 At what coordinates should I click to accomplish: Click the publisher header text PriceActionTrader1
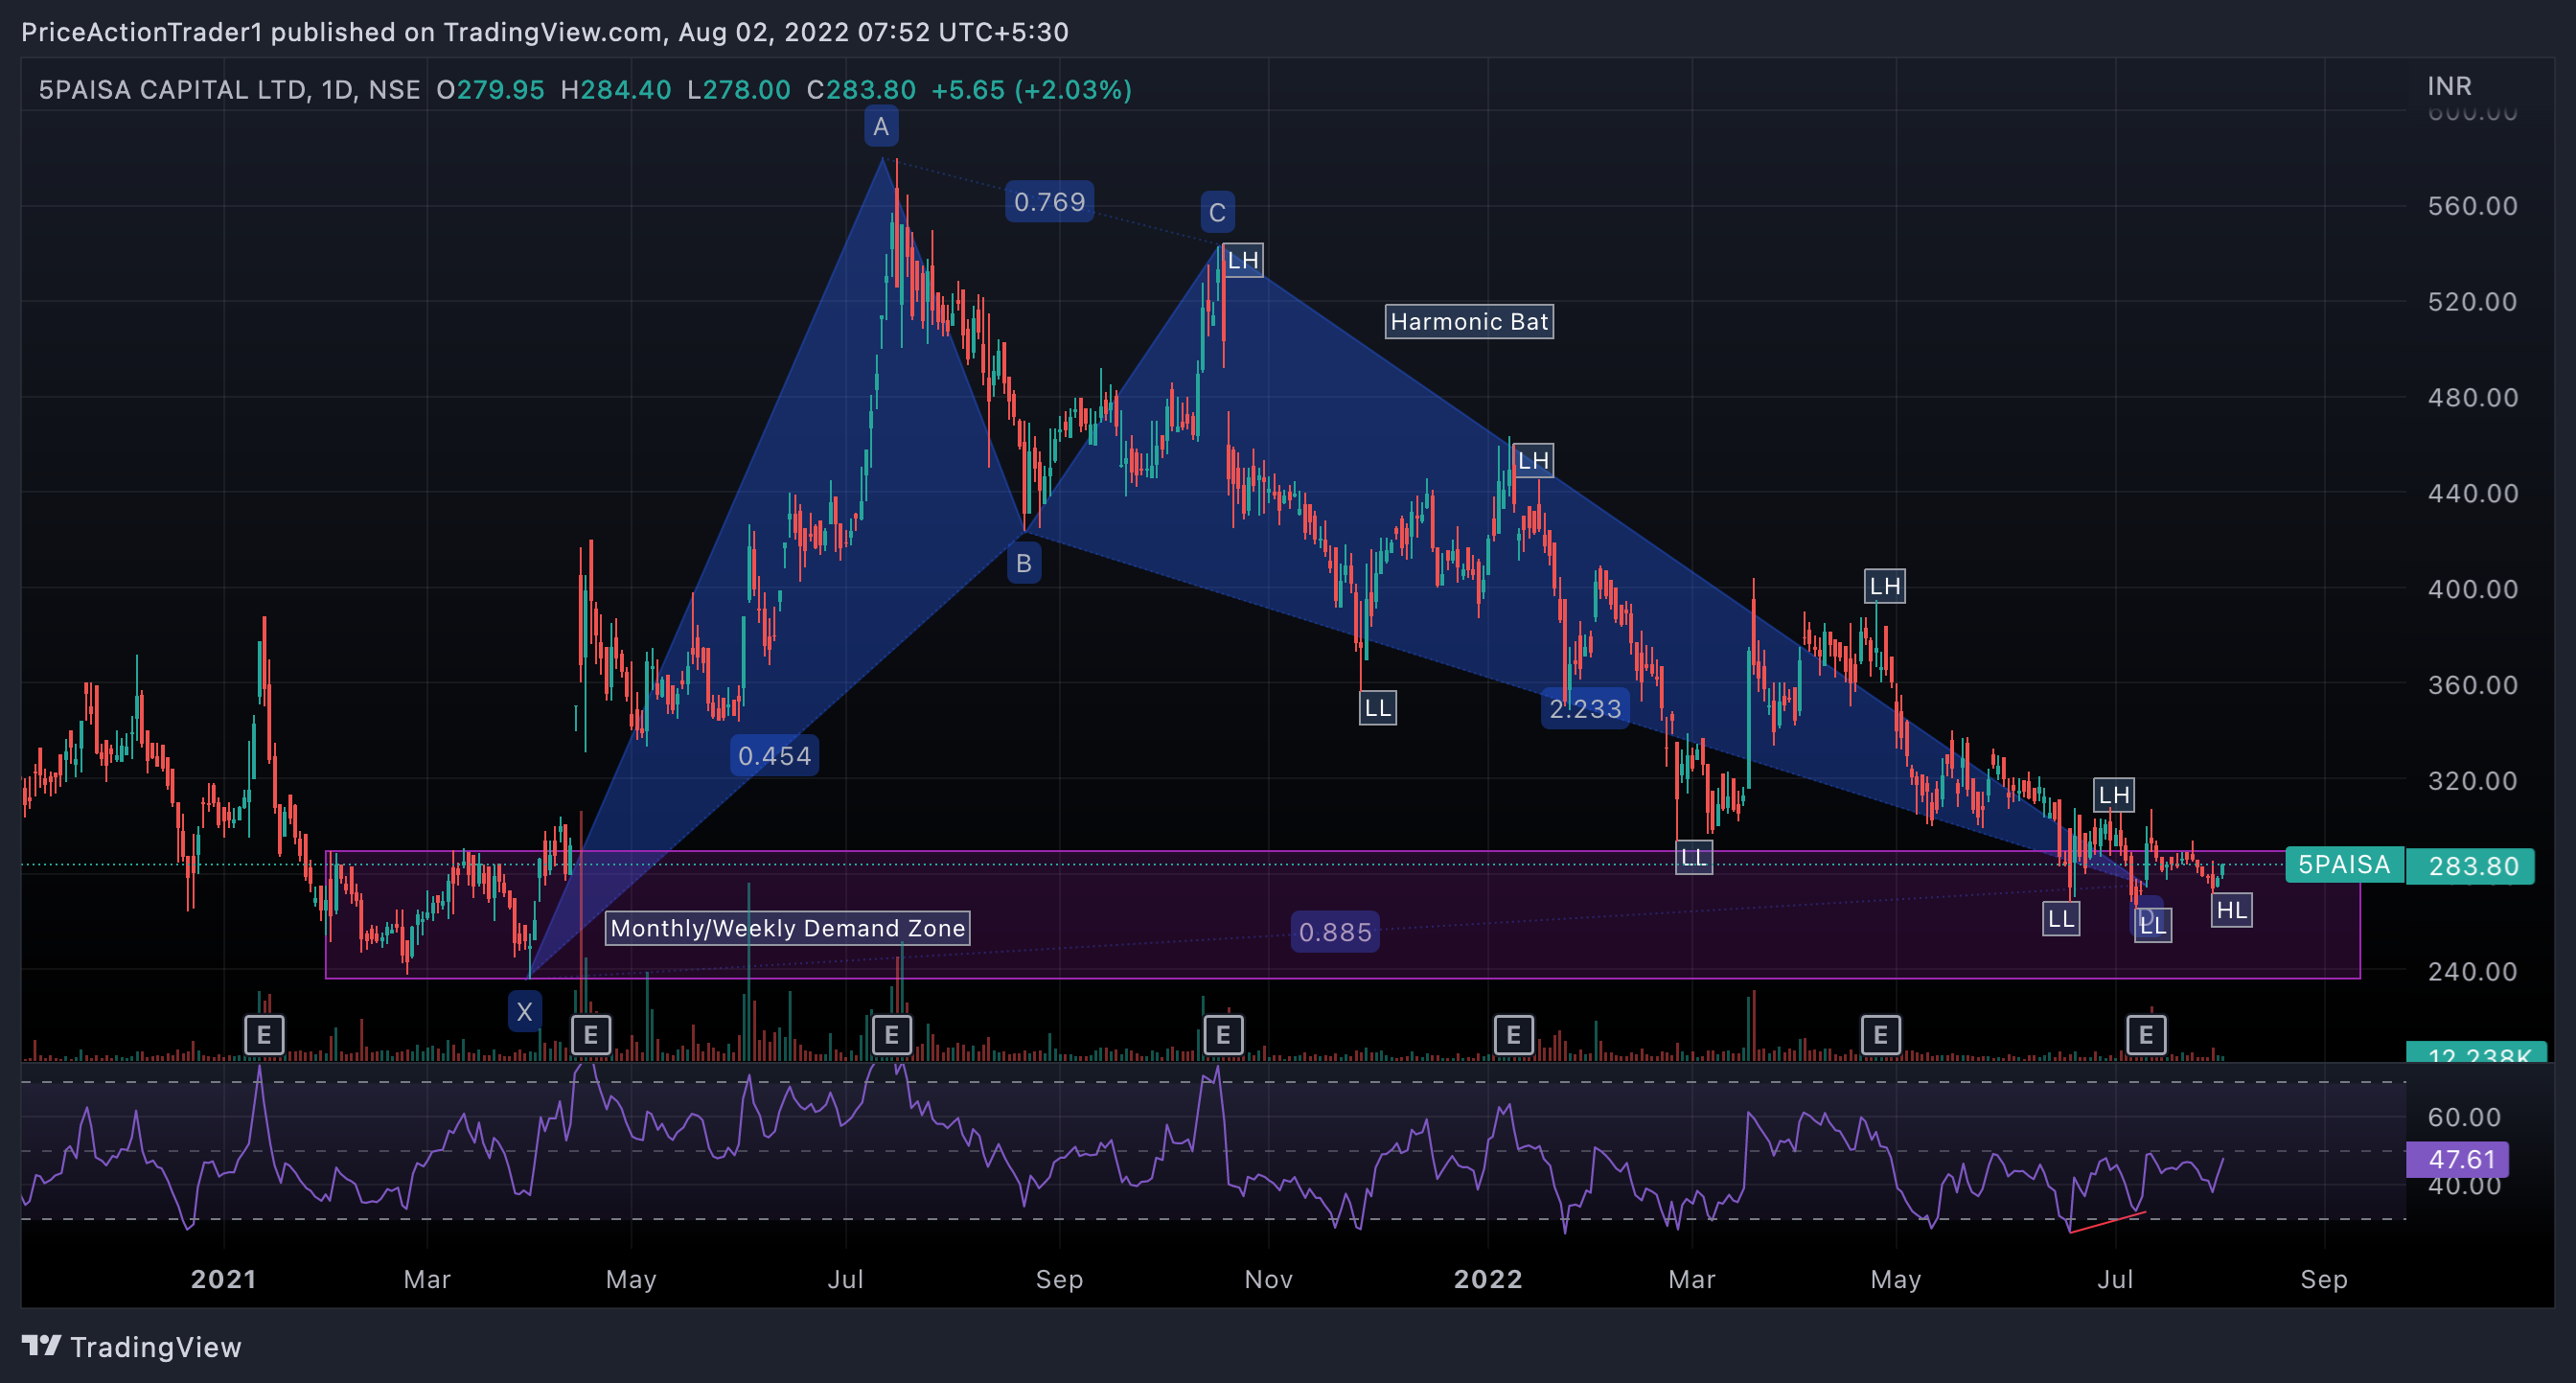click(142, 32)
